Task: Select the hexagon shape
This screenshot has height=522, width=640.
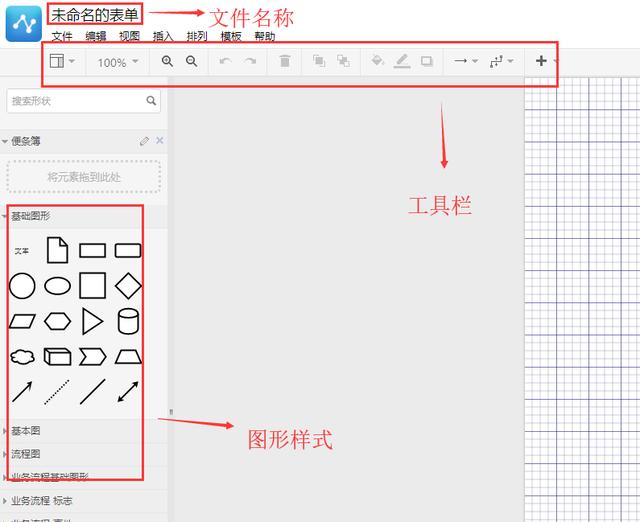Action: pyautogui.click(x=58, y=321)
